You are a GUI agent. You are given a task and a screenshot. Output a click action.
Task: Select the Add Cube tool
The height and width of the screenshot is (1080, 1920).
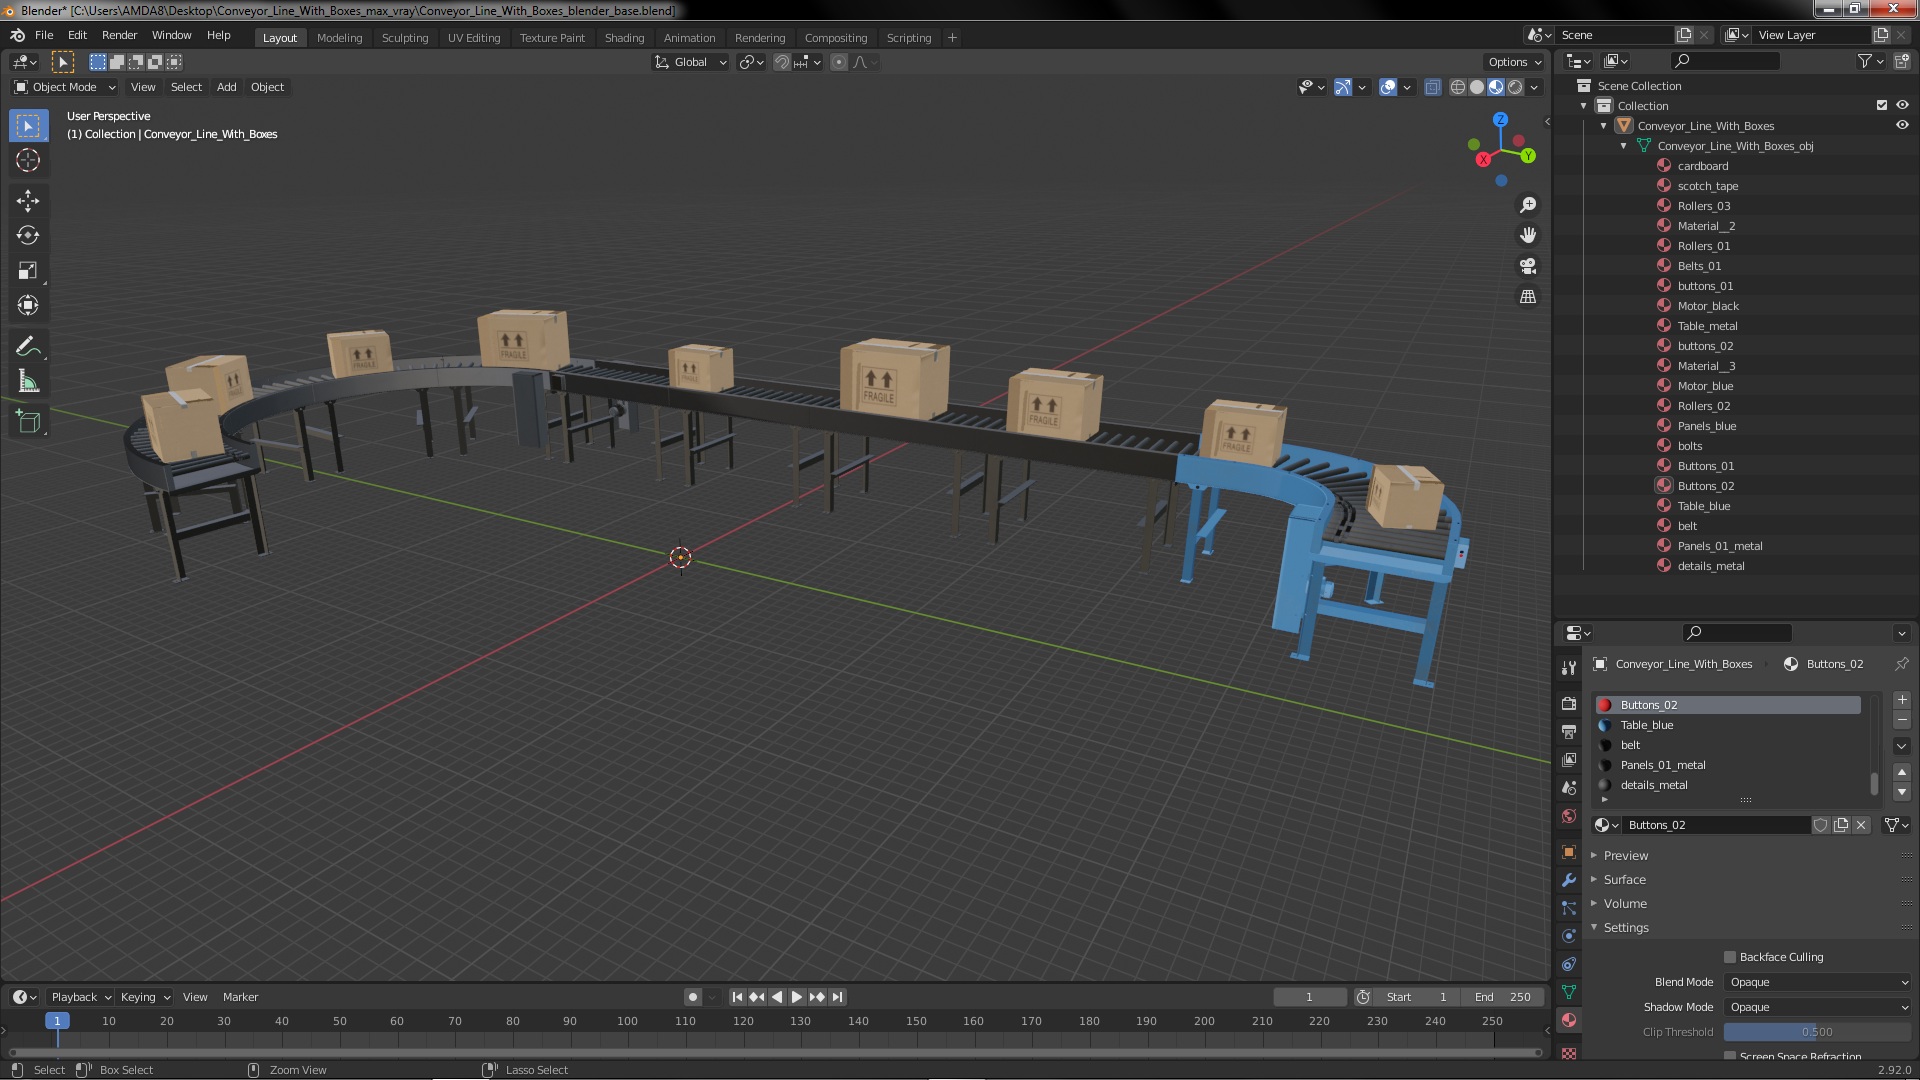coord(28,423)
